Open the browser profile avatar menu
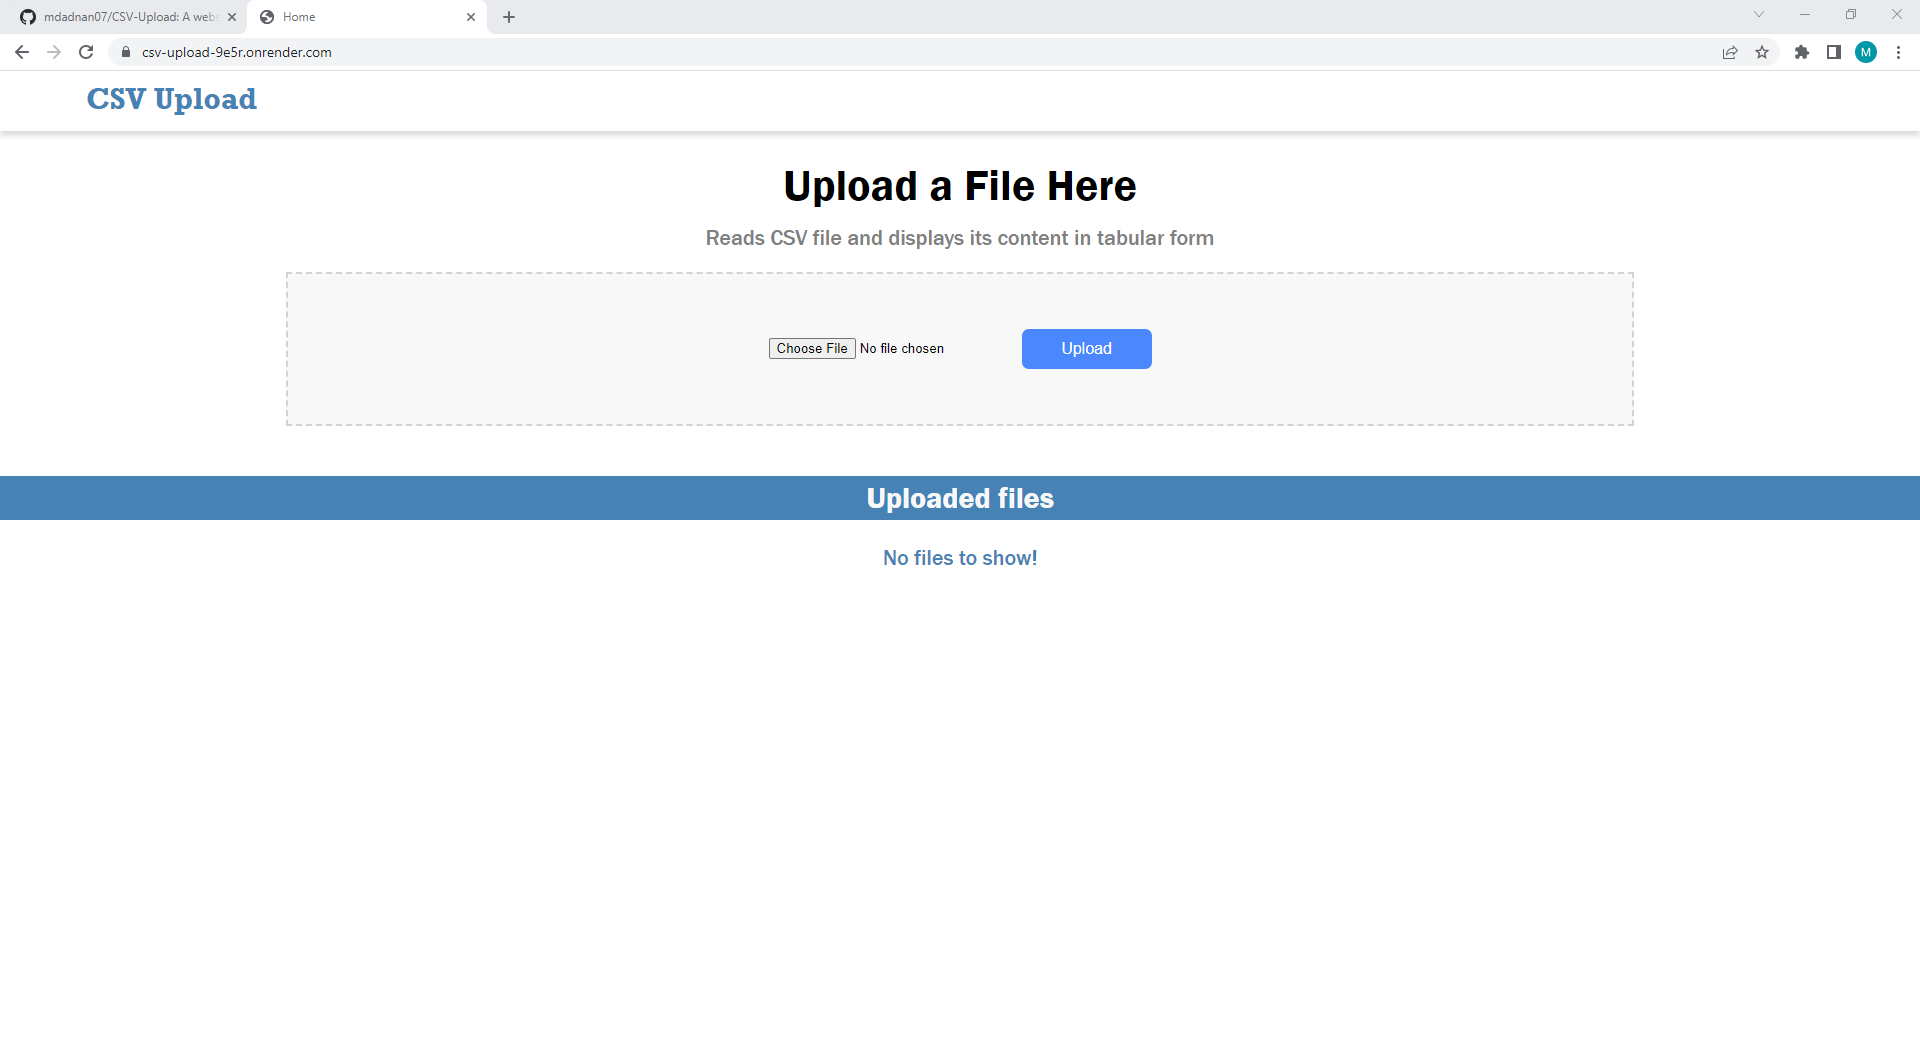This screenshot has height=1040, width=1920. pos(1866,52)
